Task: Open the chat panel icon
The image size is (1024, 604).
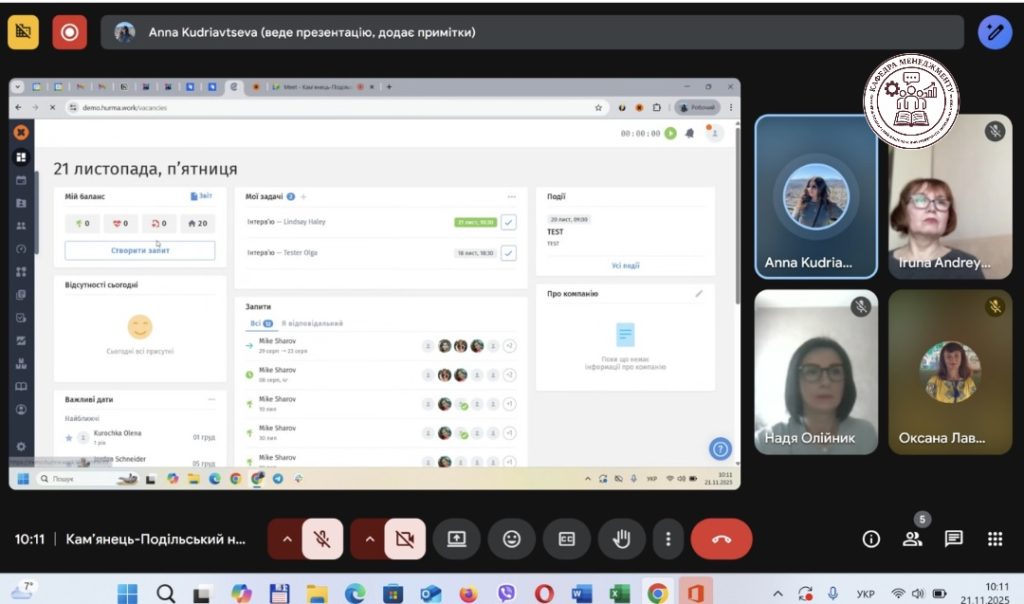Action: click(x=954, y=539)
